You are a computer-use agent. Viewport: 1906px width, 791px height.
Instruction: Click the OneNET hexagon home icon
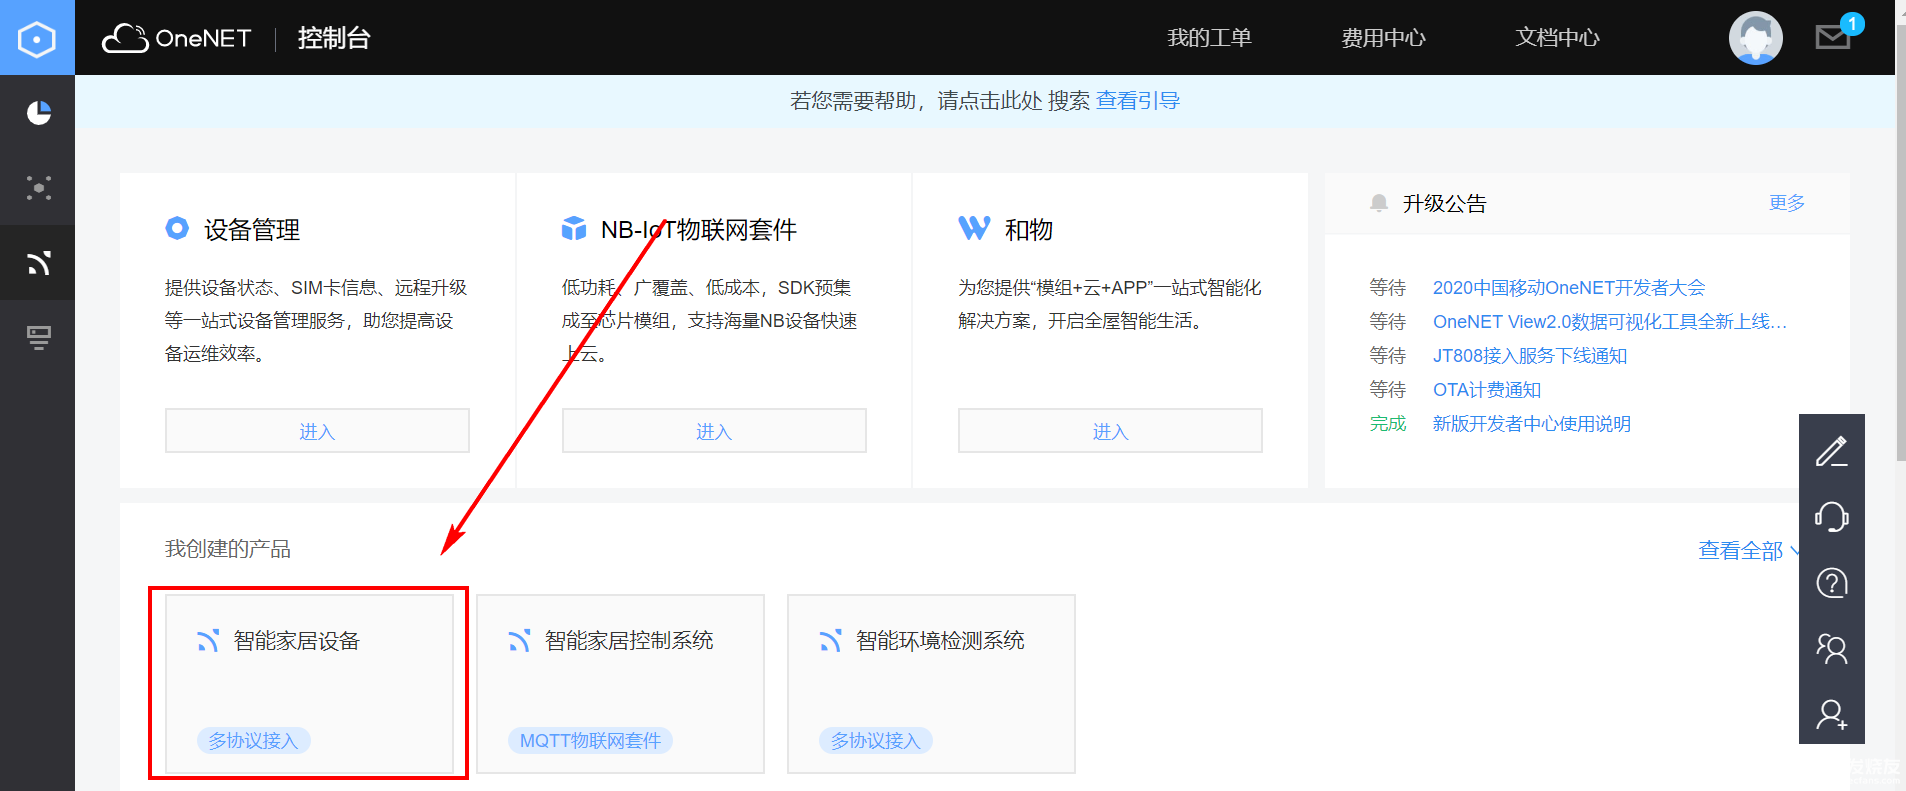tap(37, 39)
